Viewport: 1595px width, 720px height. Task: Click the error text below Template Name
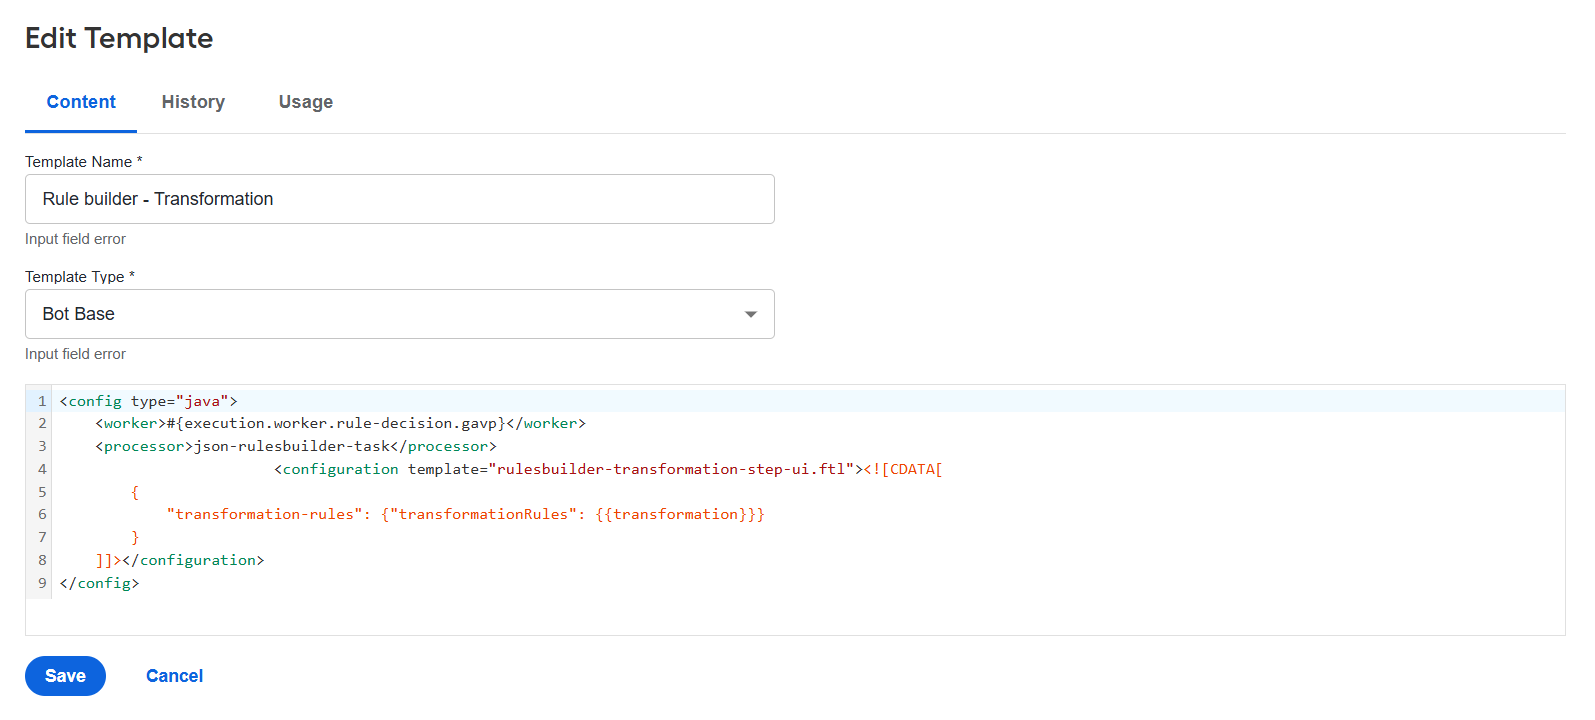pyautogui.click(x=75, y=239)
